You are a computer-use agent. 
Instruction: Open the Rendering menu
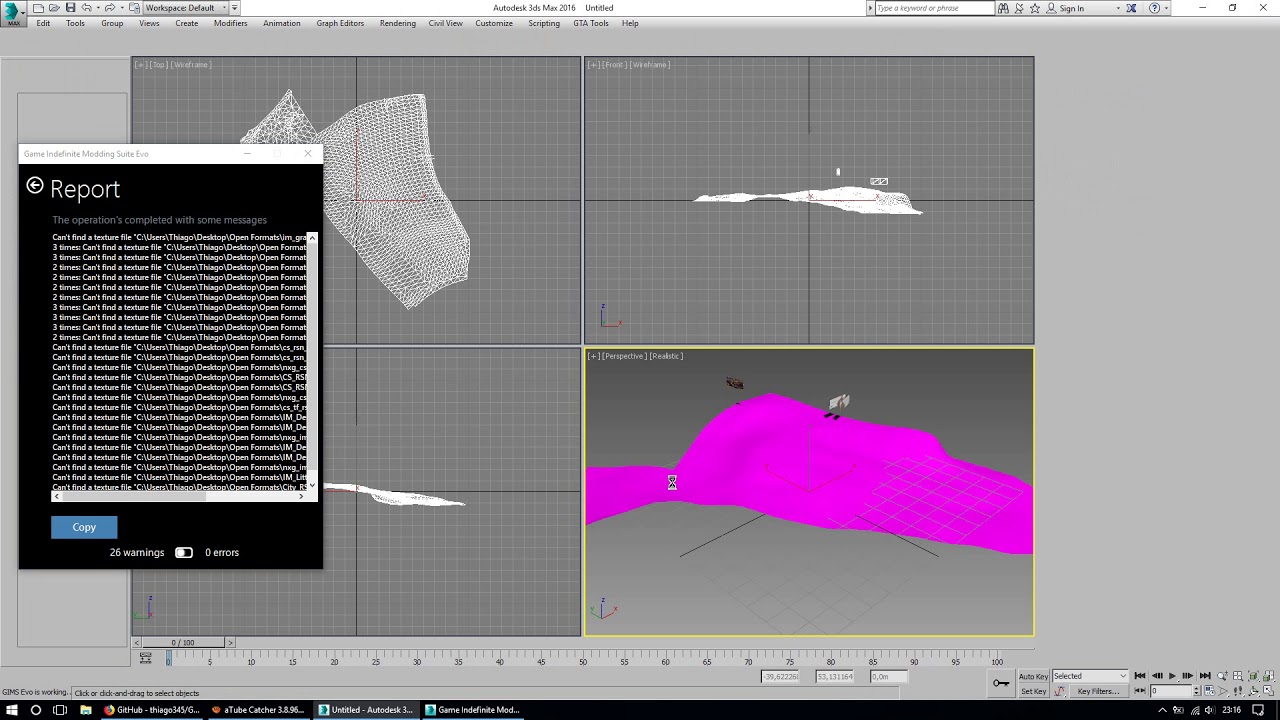[397, 23]
